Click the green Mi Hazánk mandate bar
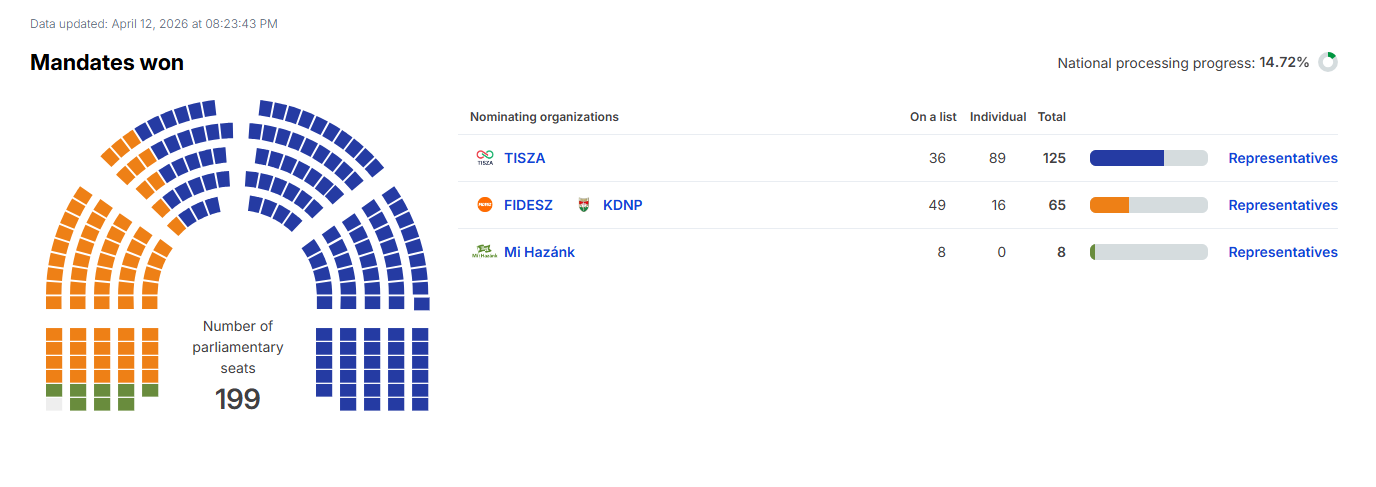1376x487 pixels. tap(1093, 252)
